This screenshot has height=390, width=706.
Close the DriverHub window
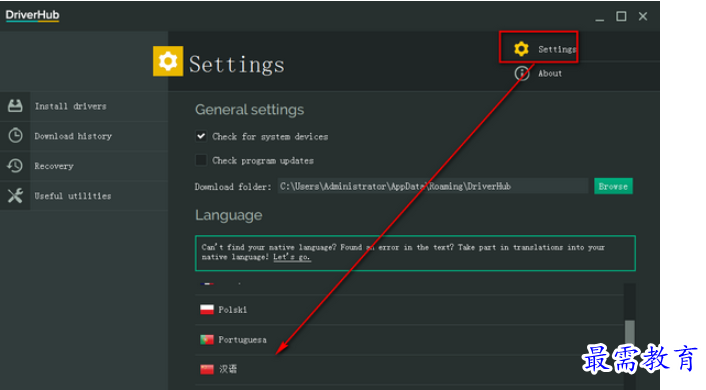[x=643, y=17]
